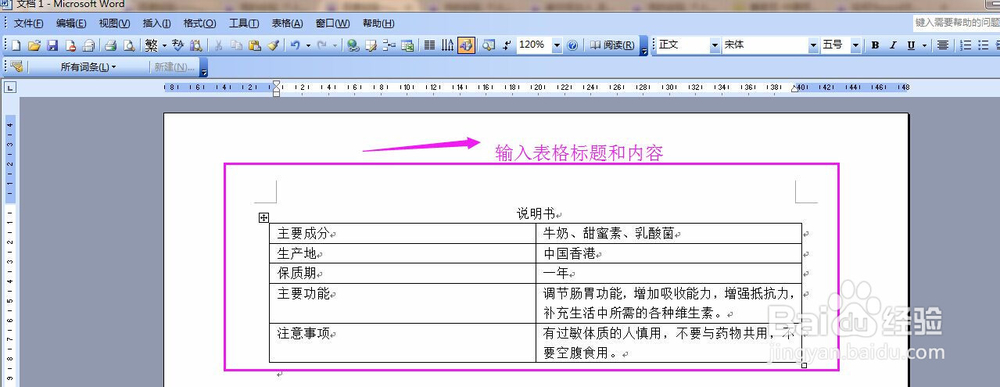This screenshot has height=387, width=1000.
Task: Open the 所有词条 dropdown
Action: [x=88, y=66]
